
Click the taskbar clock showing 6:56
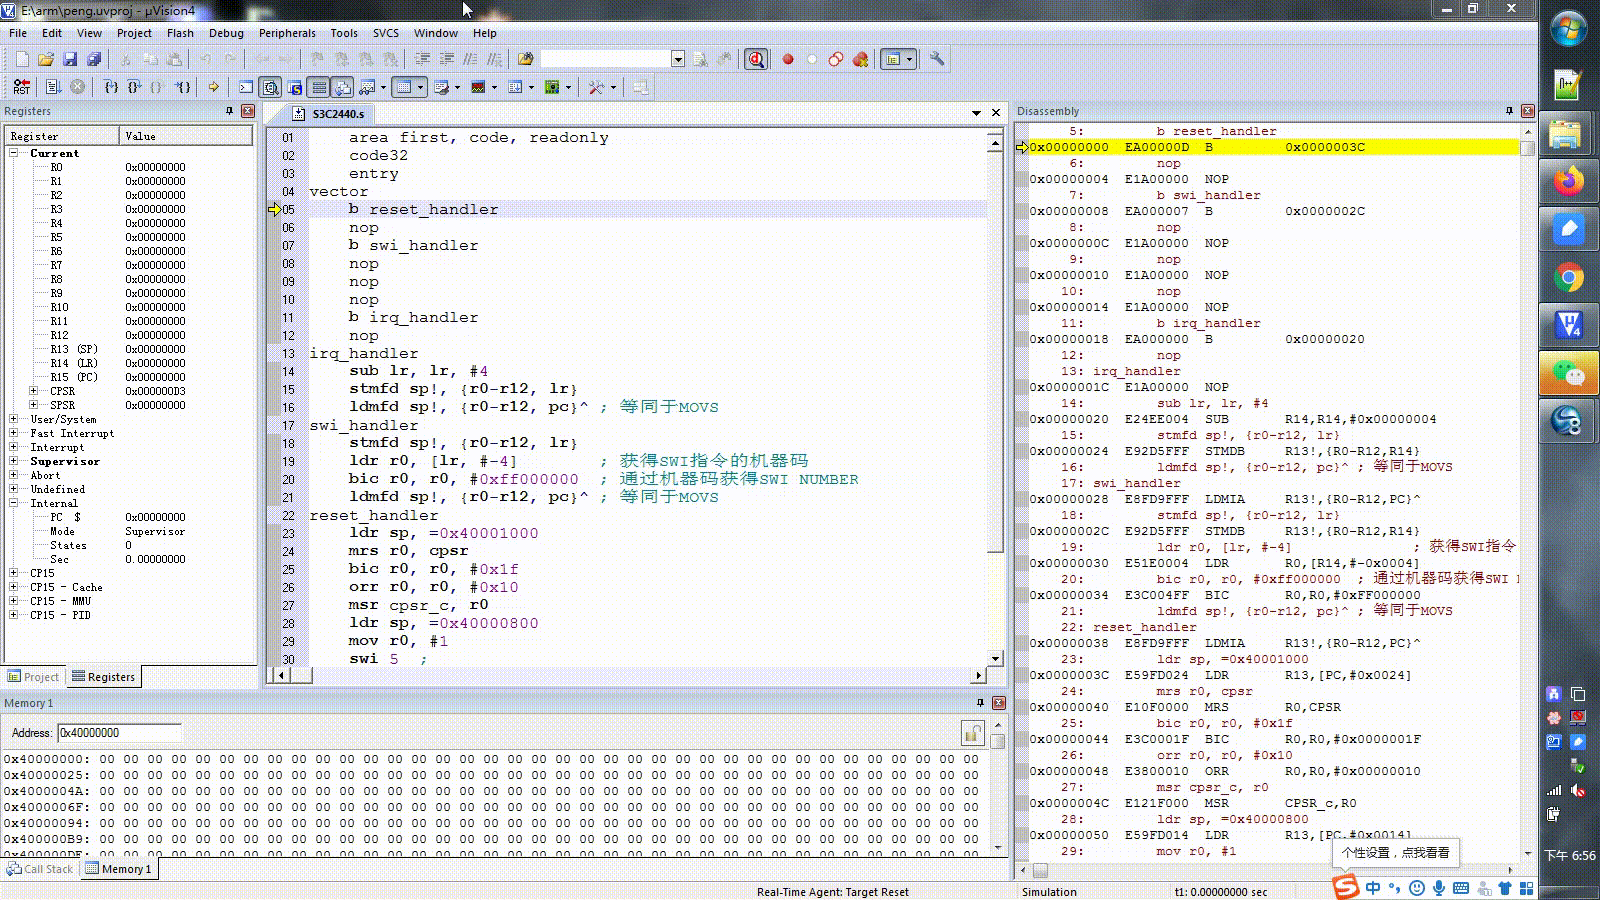tap(1570, 856)
